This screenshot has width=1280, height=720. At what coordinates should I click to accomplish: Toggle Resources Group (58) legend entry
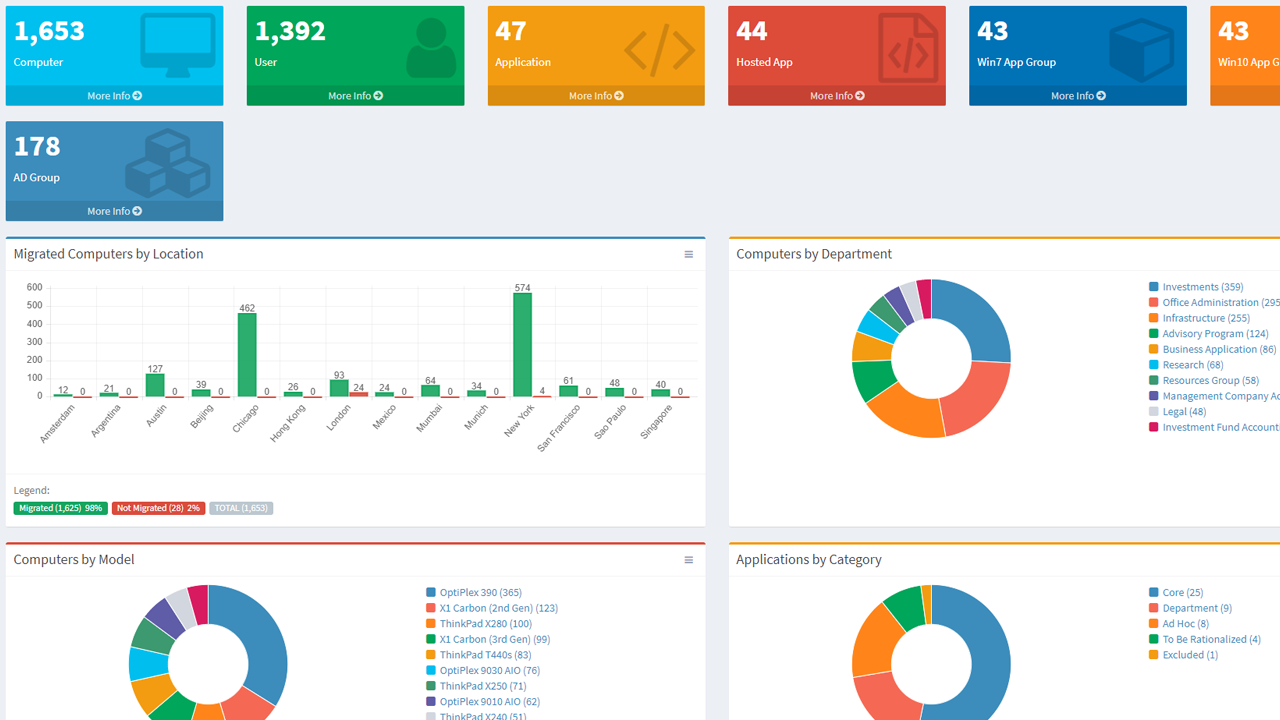point(1204,380)
